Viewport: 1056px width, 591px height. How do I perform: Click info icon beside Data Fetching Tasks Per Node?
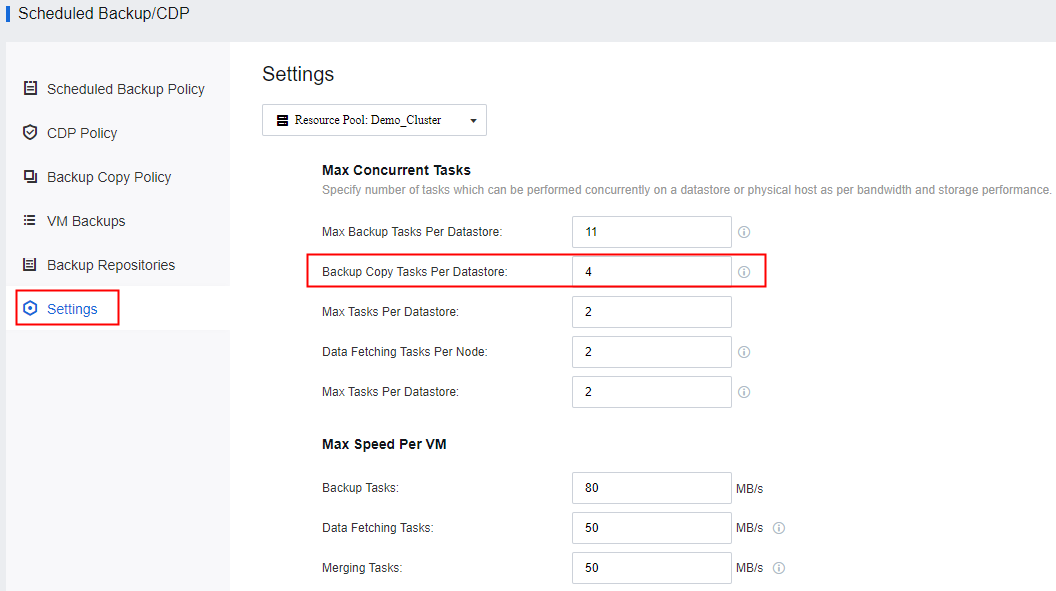pyautogui.click(x=744, y=352)
